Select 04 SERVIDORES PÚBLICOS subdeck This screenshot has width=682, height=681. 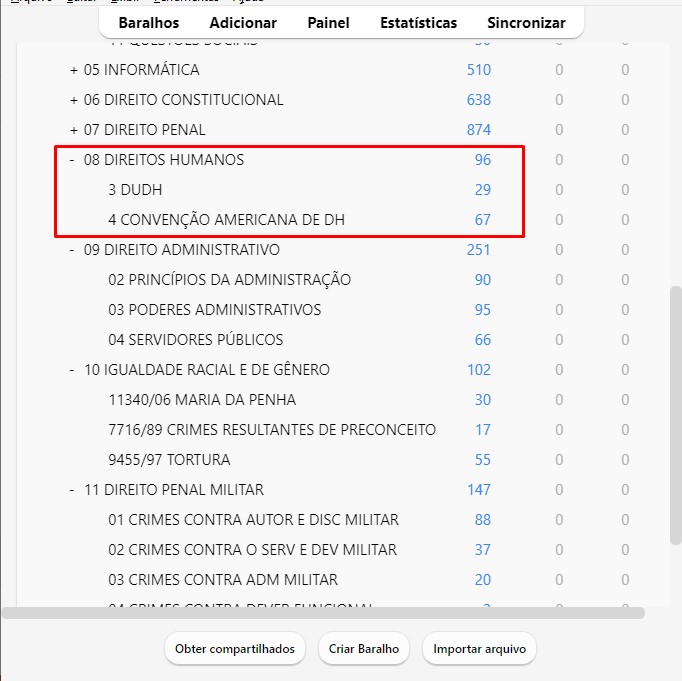pos(195,340)
